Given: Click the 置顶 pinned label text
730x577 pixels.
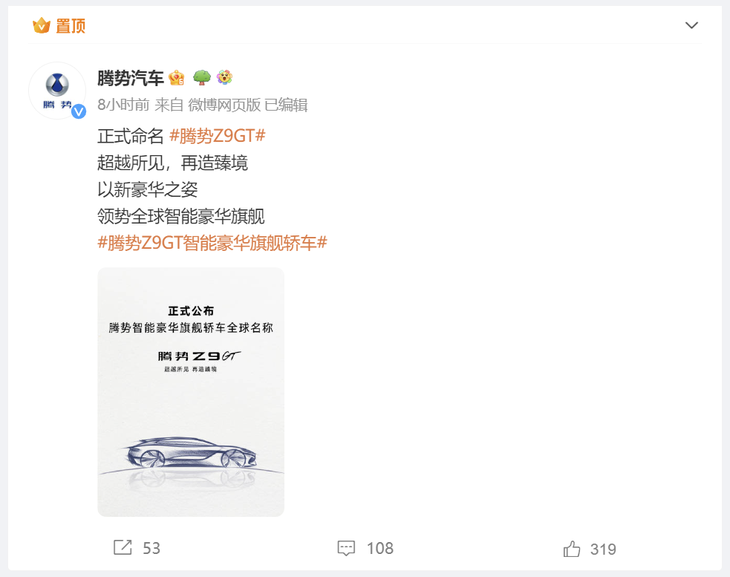Looking at the screenshot, I should click(71, 26).
